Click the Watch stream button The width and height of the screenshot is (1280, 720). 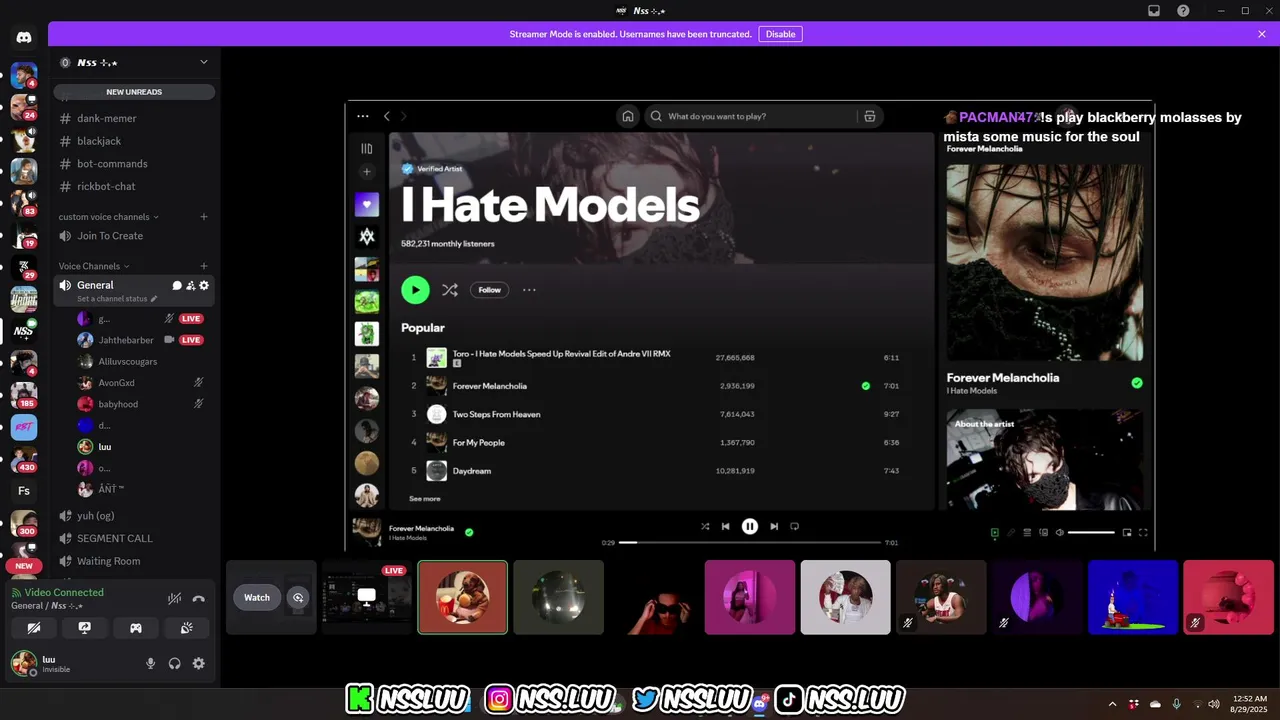257,598
